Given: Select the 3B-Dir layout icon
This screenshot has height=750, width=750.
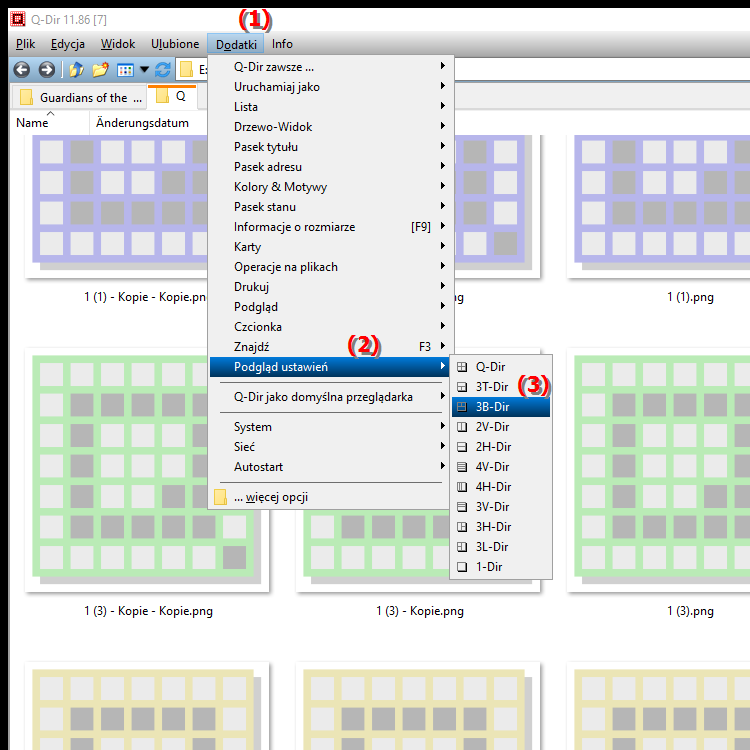Looking at the screenshot, I should coord(462,407).
